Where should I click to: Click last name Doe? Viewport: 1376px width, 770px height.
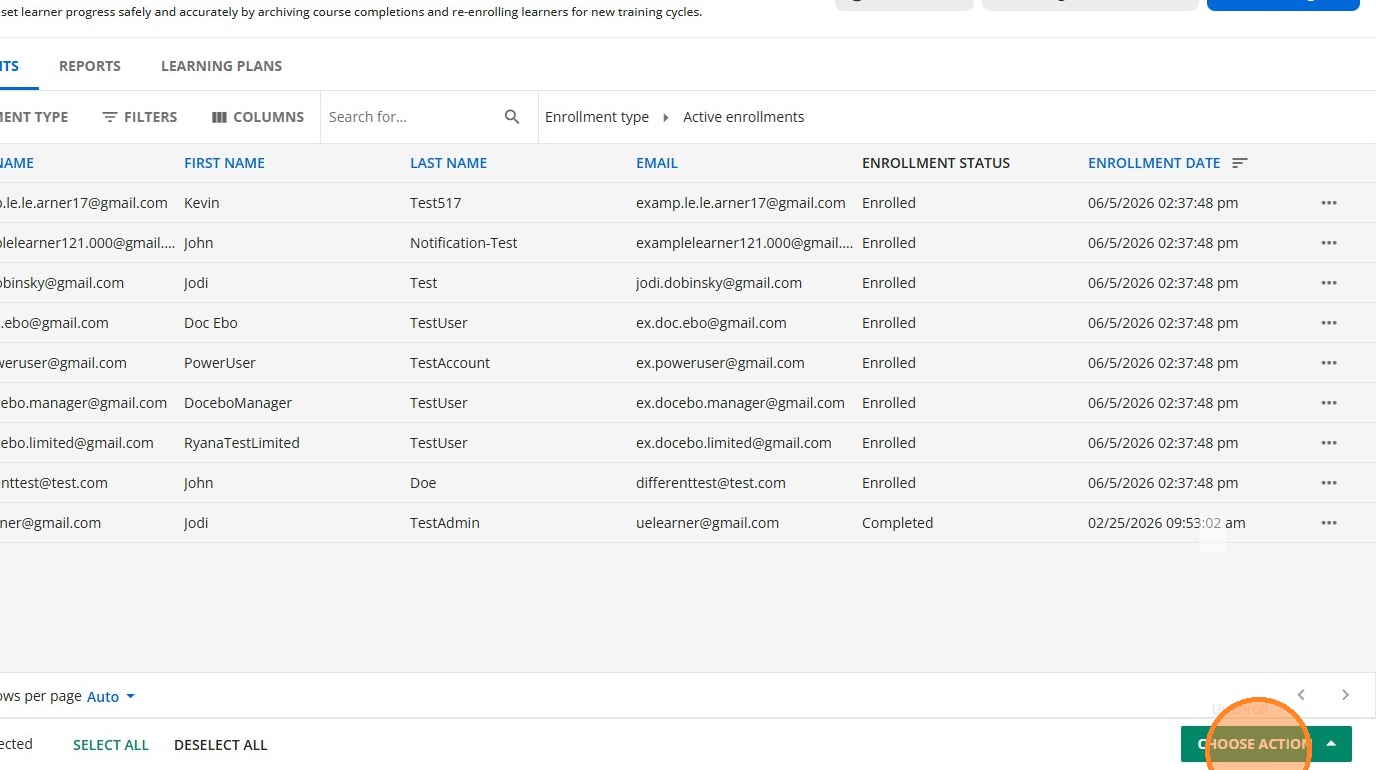tap(423, 483)
